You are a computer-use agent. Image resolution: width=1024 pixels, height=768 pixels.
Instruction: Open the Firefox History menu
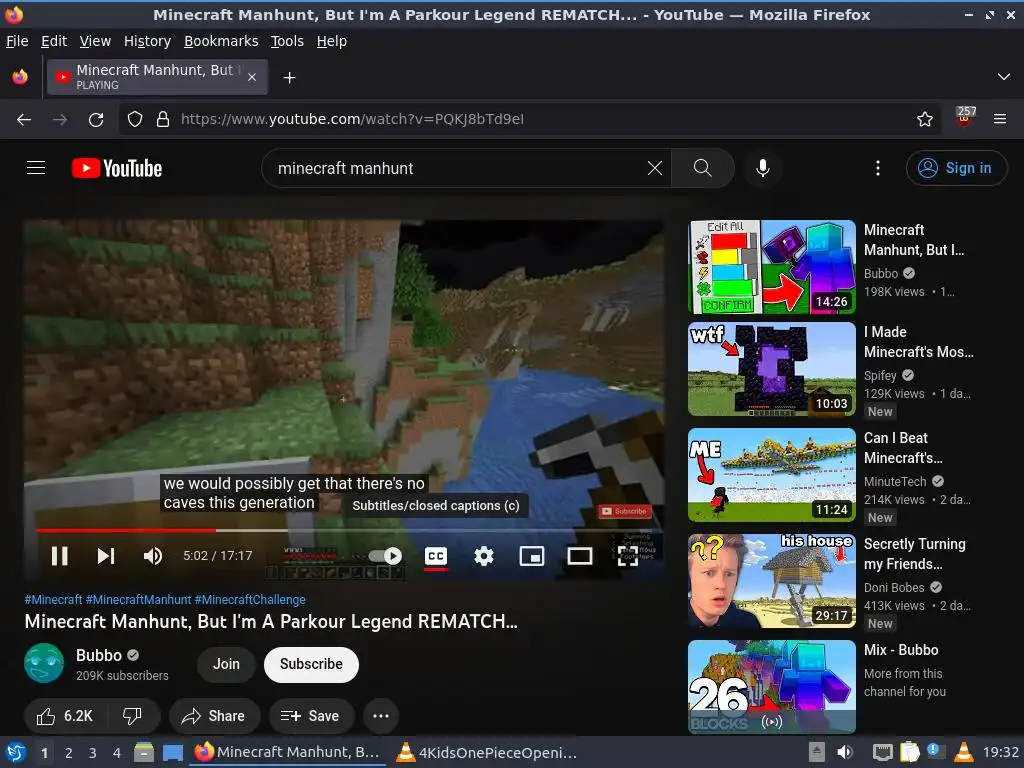point(148,41)
